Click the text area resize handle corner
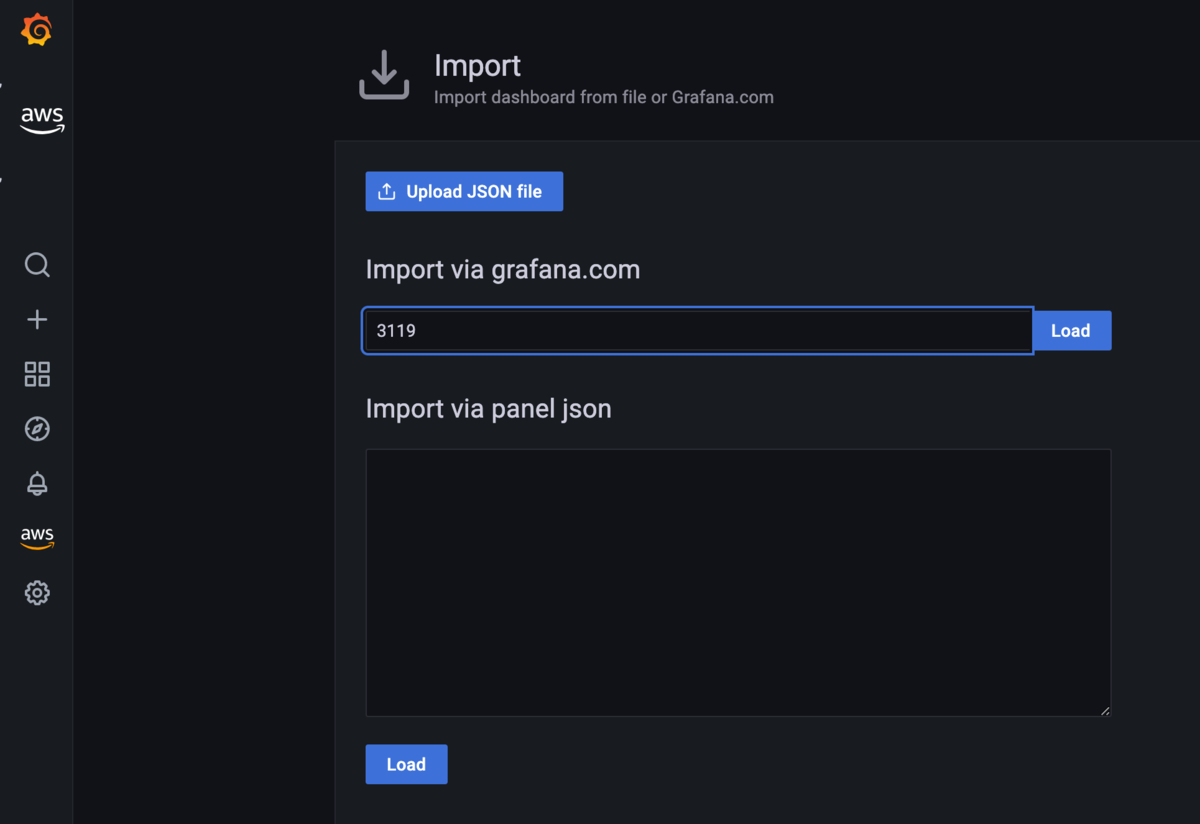Viewport: 1200px width, 824px height. point(1105,711)
